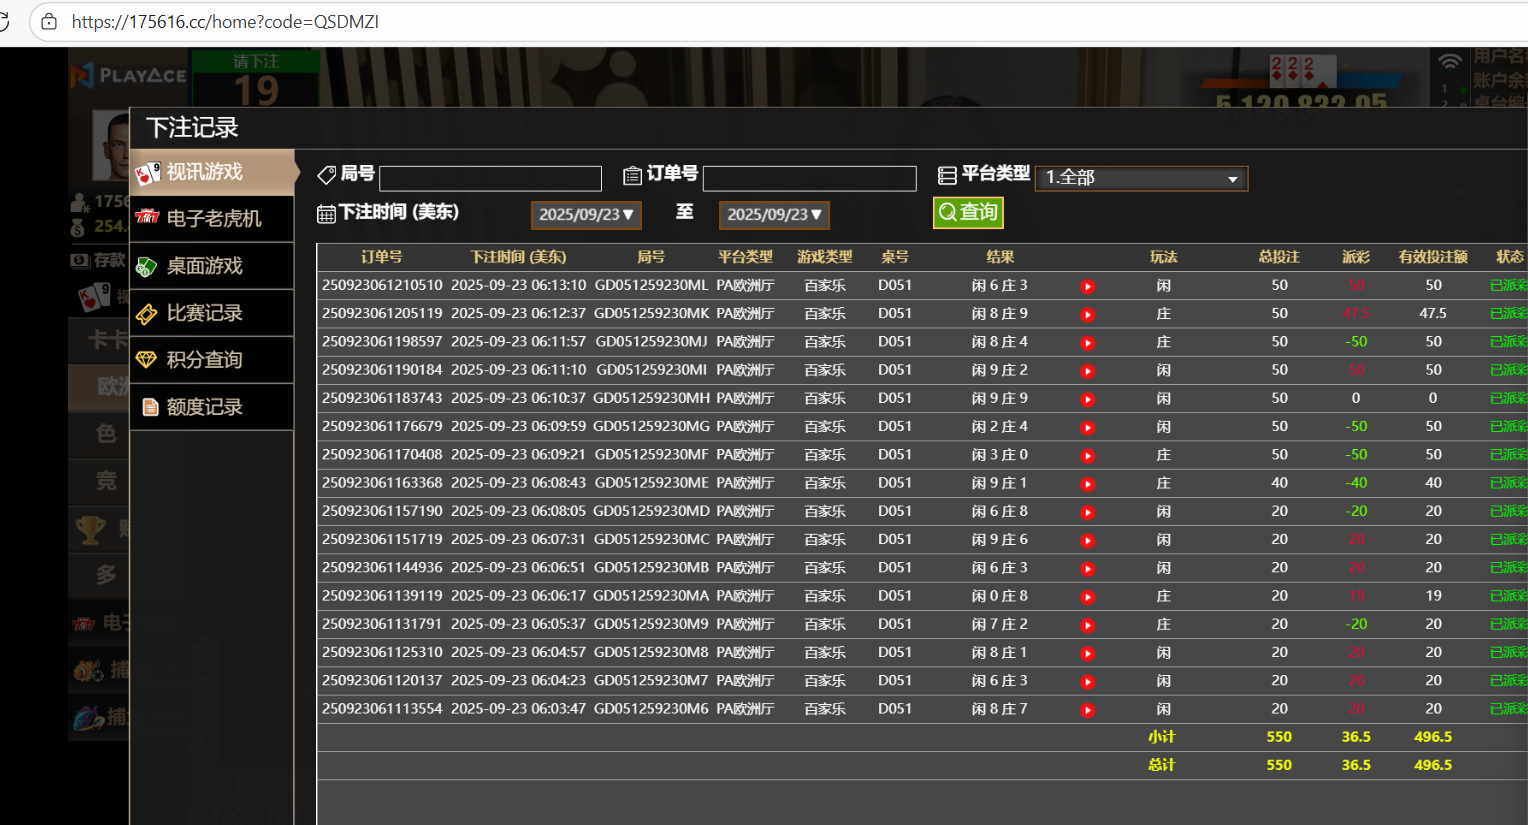Screen dimensions: 1528x825
Task: Open the 桌面游戏 records tab
Action: click(x=213, y=266)
